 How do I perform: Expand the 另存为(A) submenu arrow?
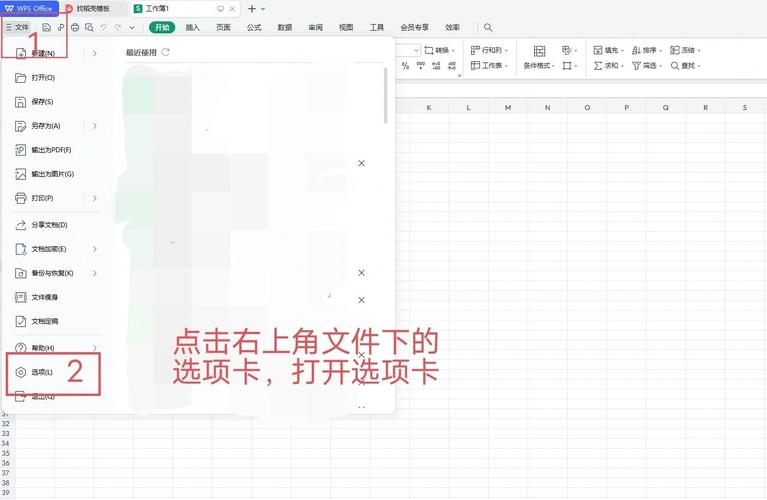click(x=95, y=126)
